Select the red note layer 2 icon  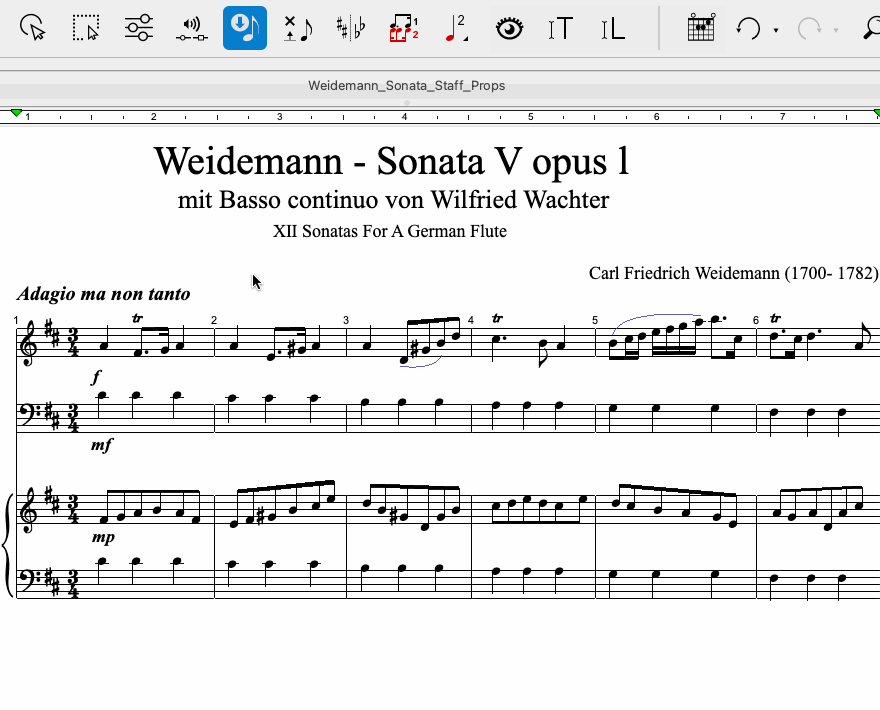click(457, 29)
